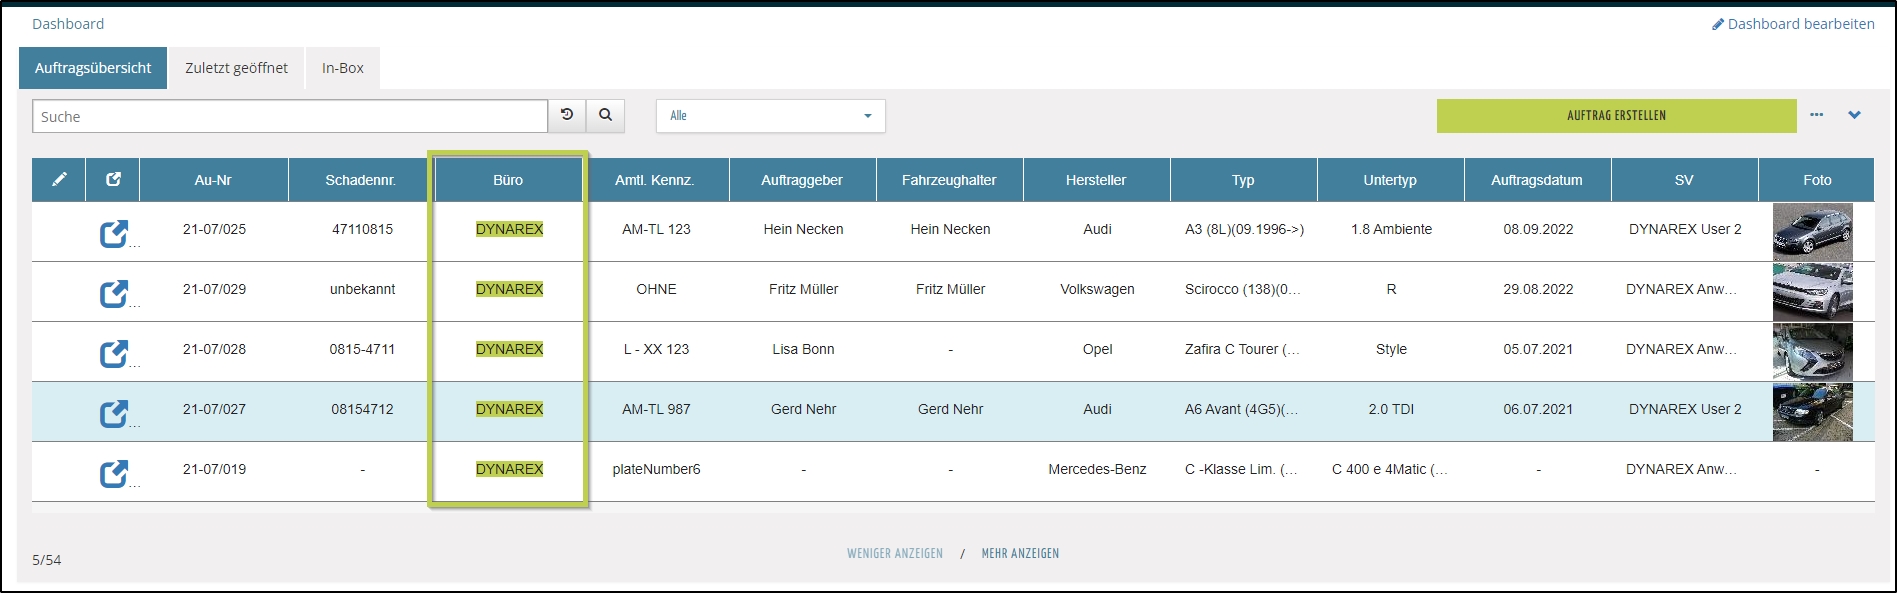The image size is (1897, 593).
Task: Open order 21-07/029 via its open icon
Action: [113, 293]
